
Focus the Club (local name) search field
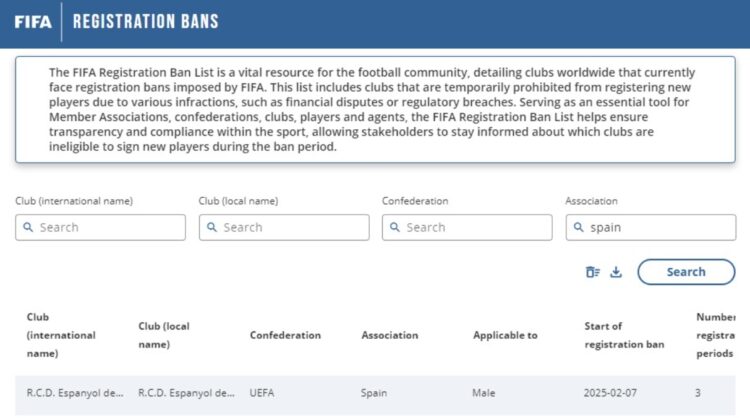(x=292, y=228)
